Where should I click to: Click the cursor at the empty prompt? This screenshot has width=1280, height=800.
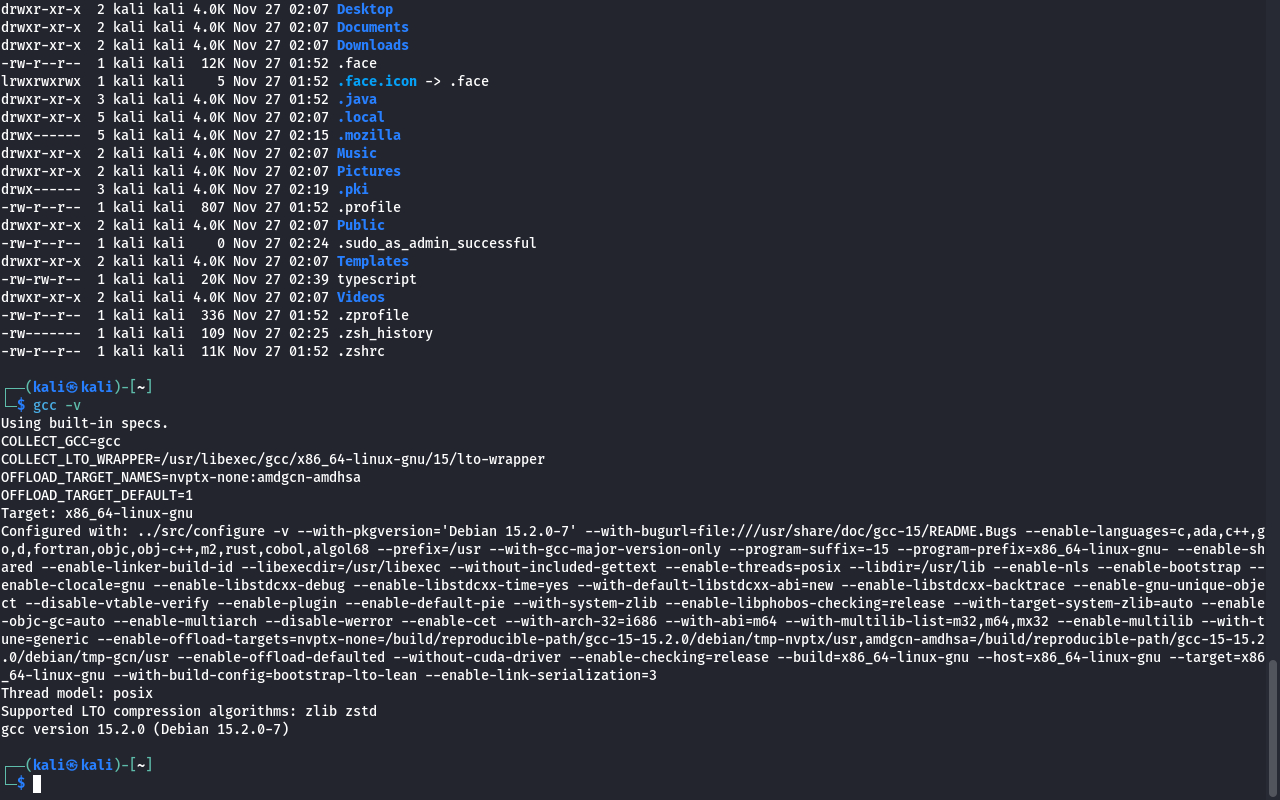37,783
